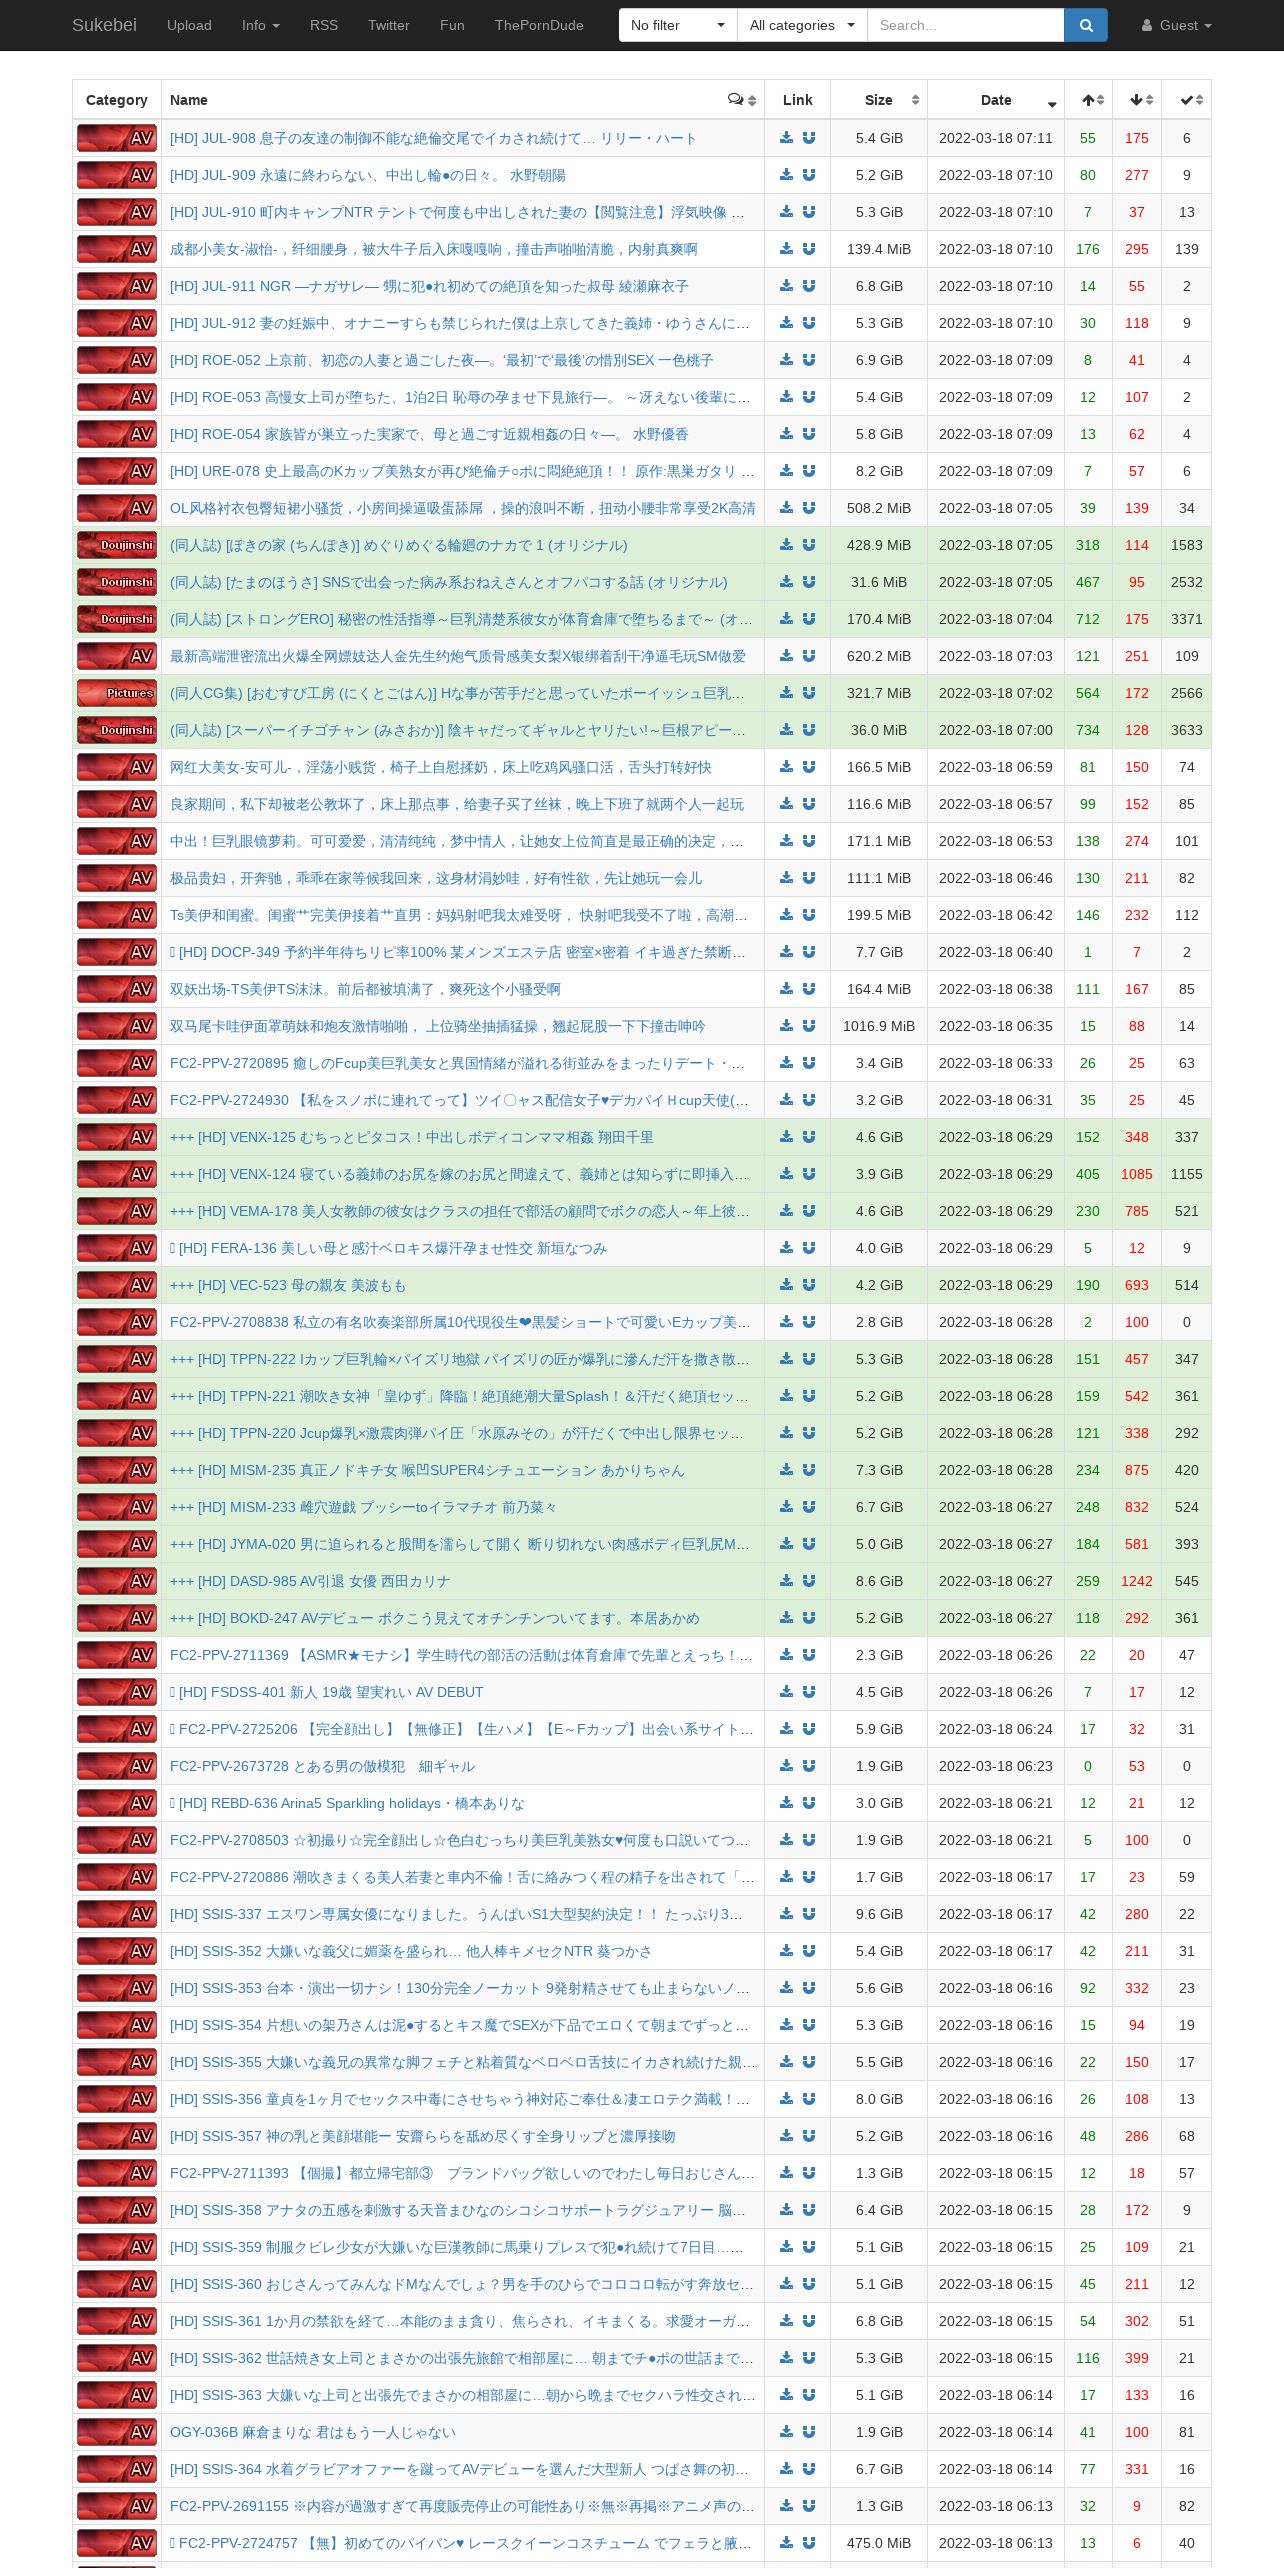
Task: Open the MISM-235 torrent title link
Action: tap(427, 1470)
